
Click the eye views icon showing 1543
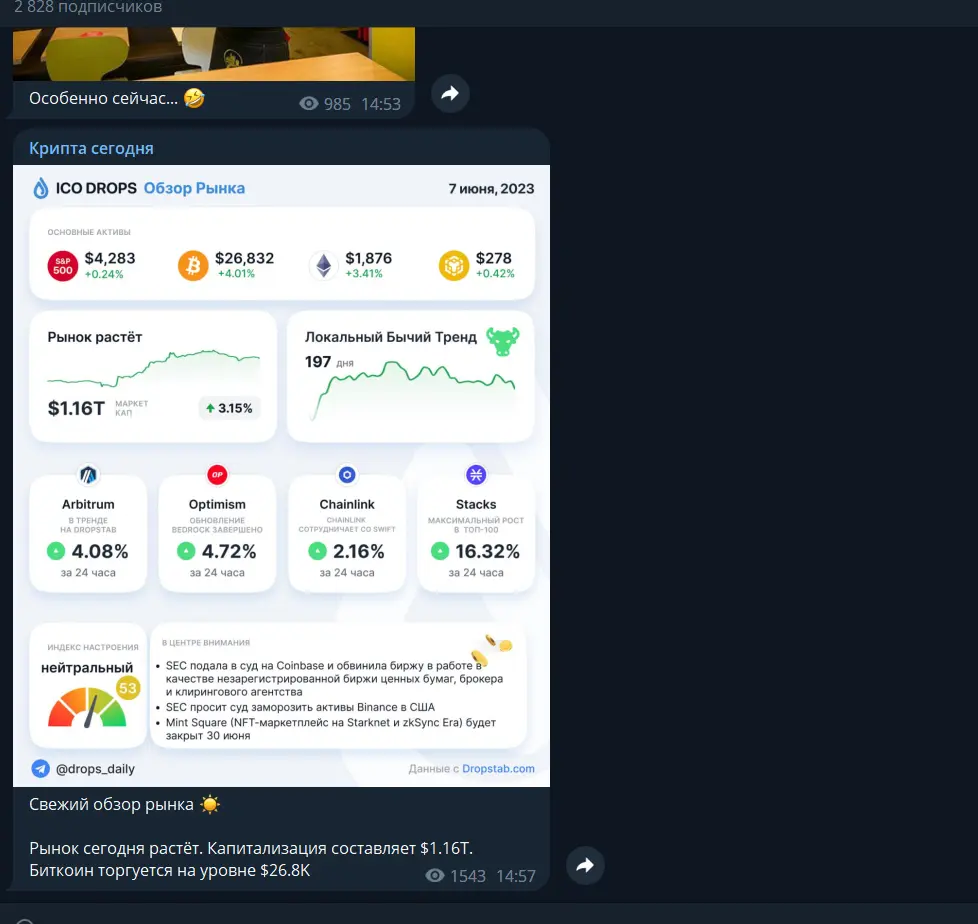(x=435, y=876)
